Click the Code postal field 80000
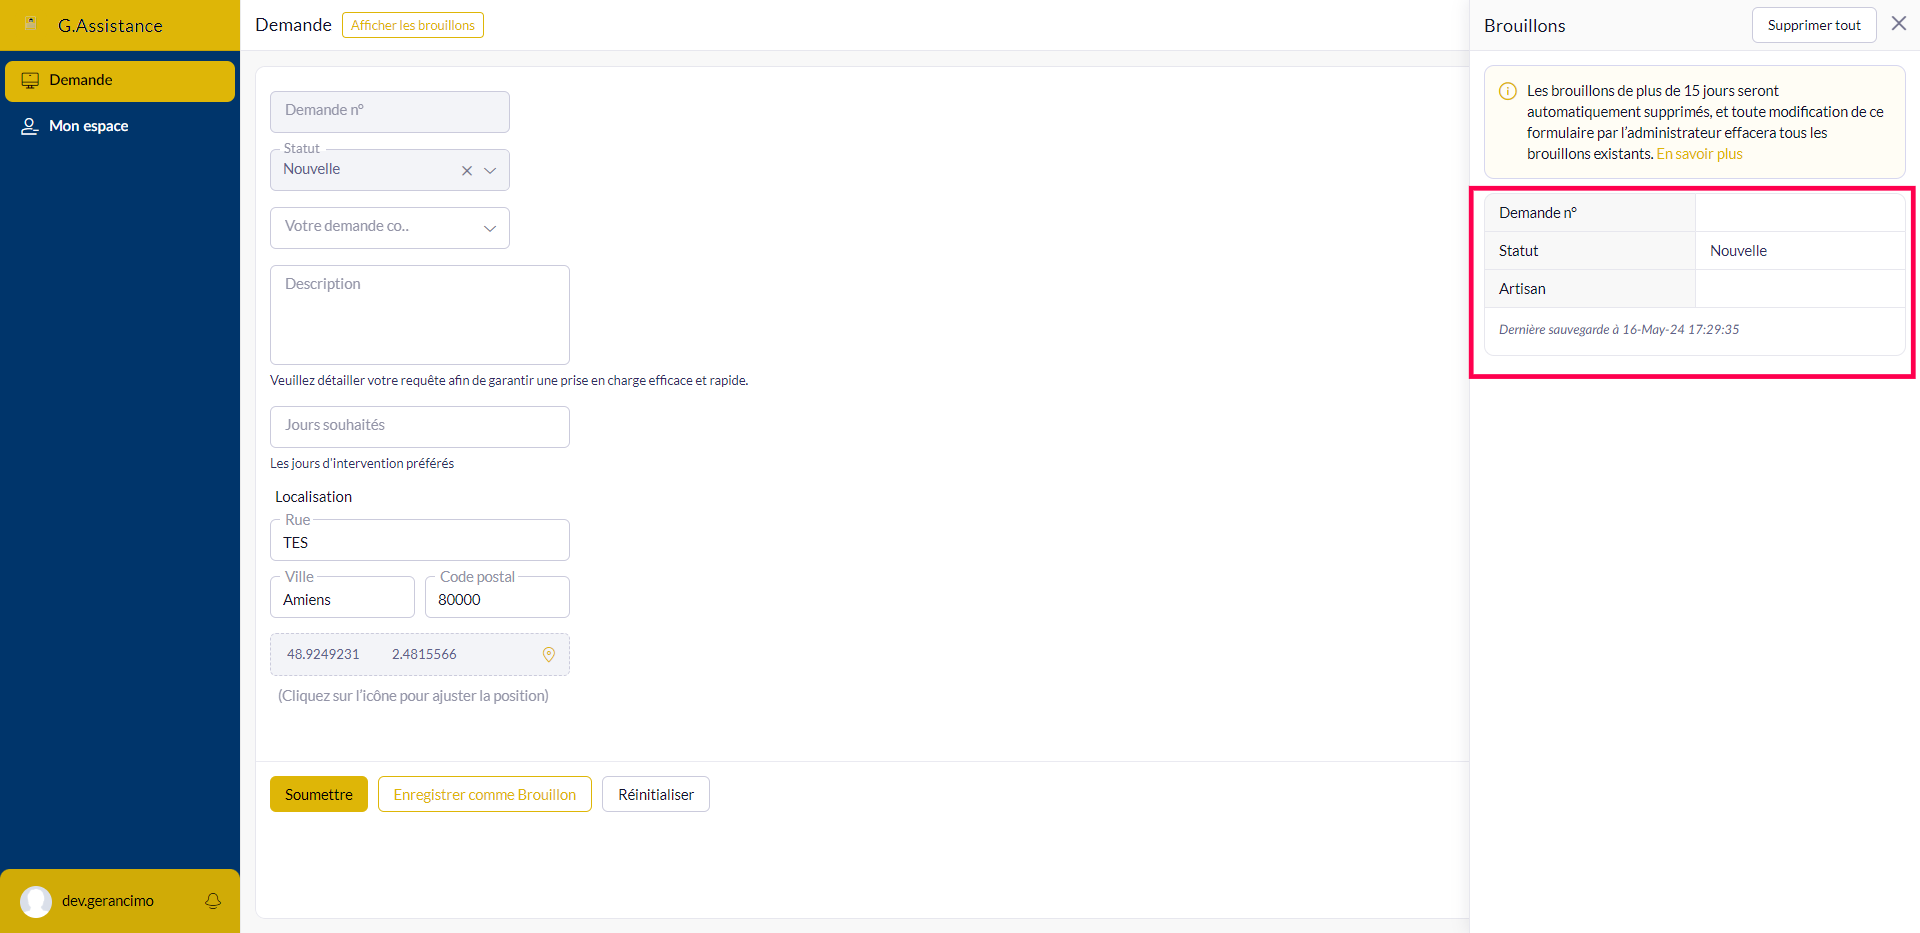 point(497,597)
